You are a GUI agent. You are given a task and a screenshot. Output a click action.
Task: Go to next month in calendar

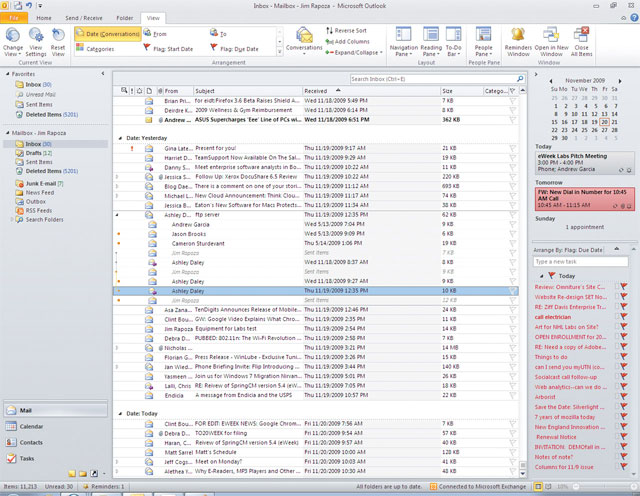(x=620, y=81)
